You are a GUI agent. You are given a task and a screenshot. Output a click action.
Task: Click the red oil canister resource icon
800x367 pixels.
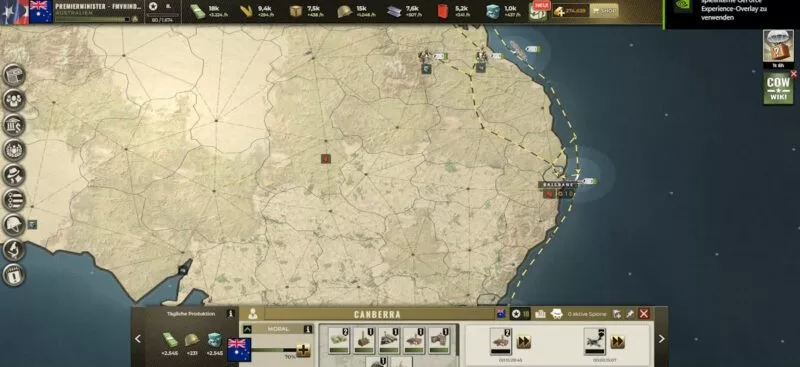[x=443, y=11]
